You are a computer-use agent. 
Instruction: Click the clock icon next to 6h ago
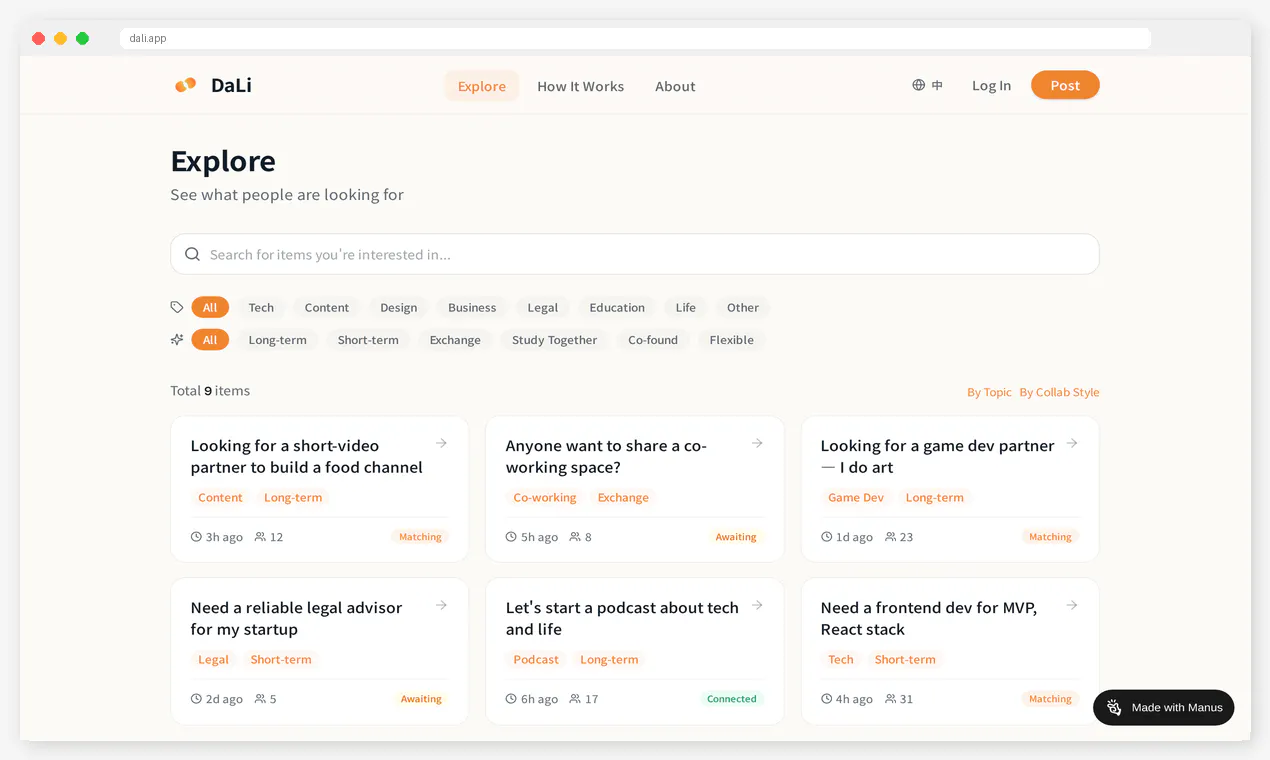click(x=511, y=699)
